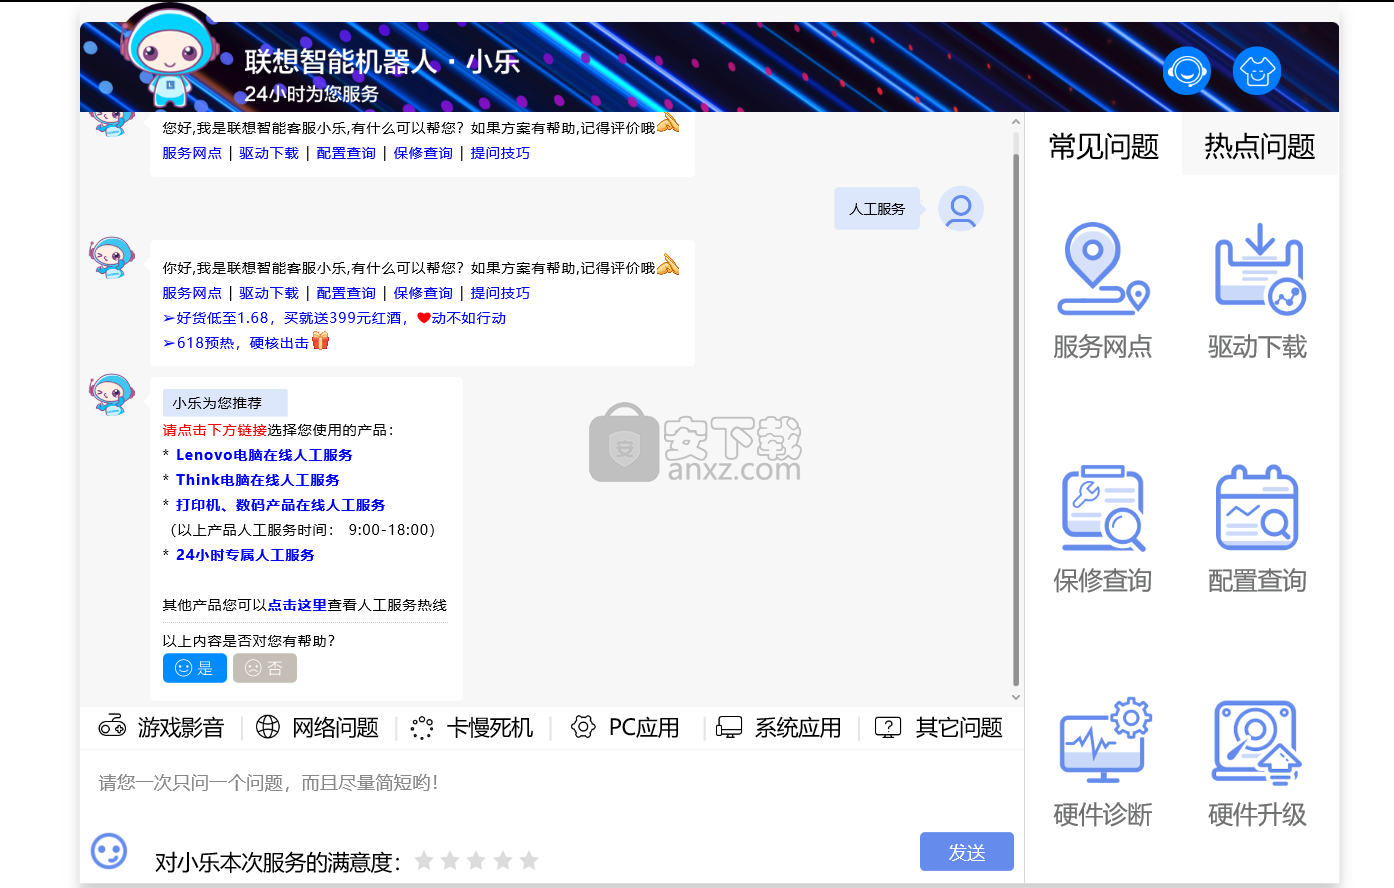Click the 发送 send button

967,852
